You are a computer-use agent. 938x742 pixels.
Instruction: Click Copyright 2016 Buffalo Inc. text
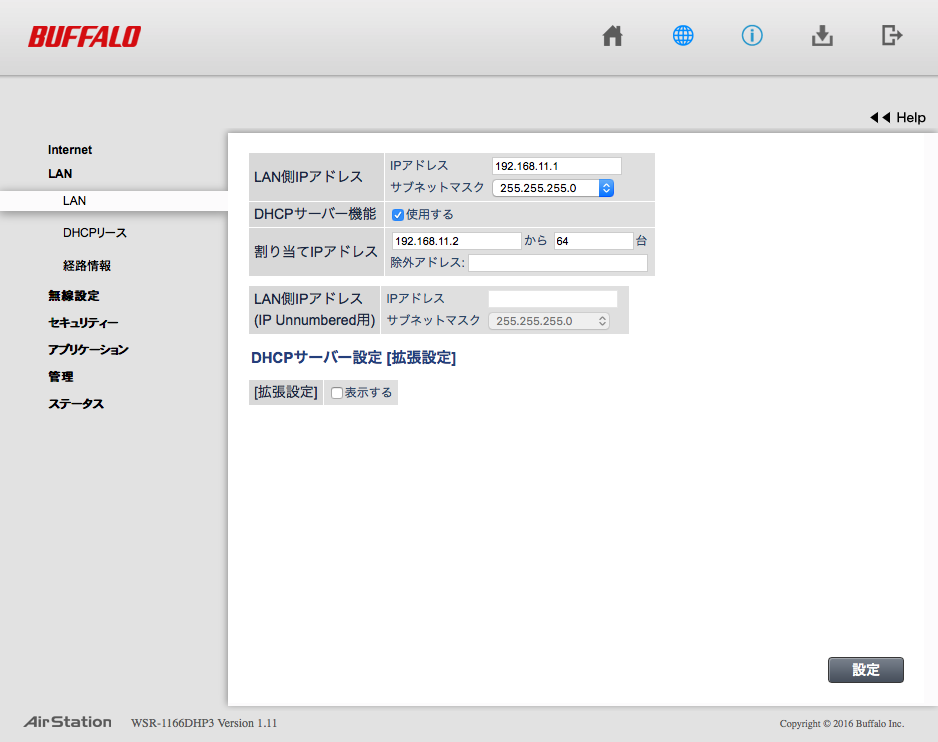pyautogui.click(x=842, y=723)
